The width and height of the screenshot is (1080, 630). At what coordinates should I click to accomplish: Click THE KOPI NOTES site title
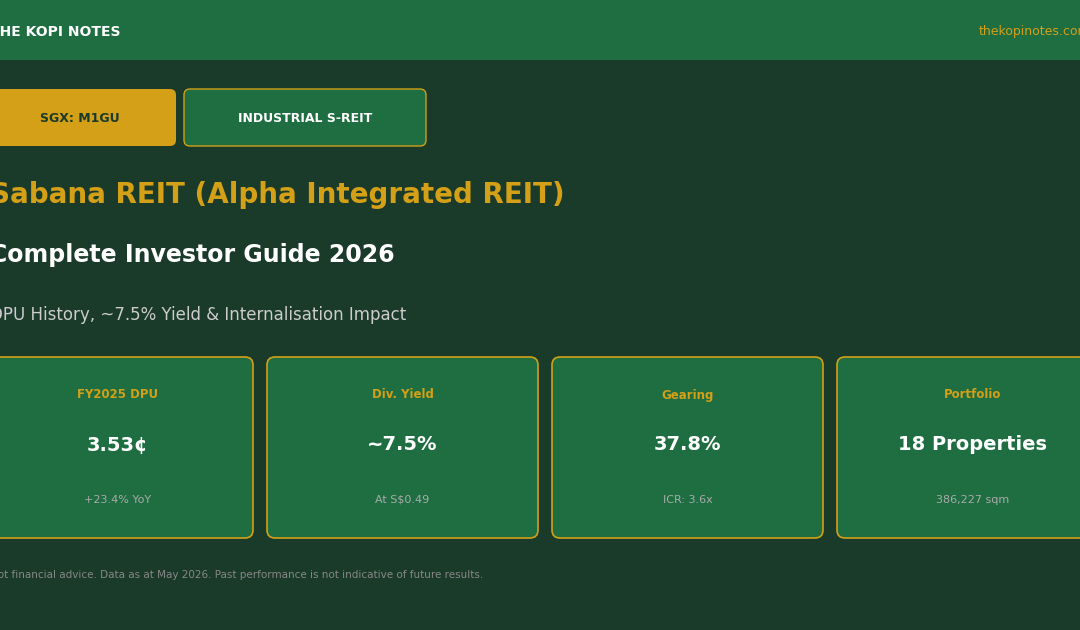[x=59, y=32]
